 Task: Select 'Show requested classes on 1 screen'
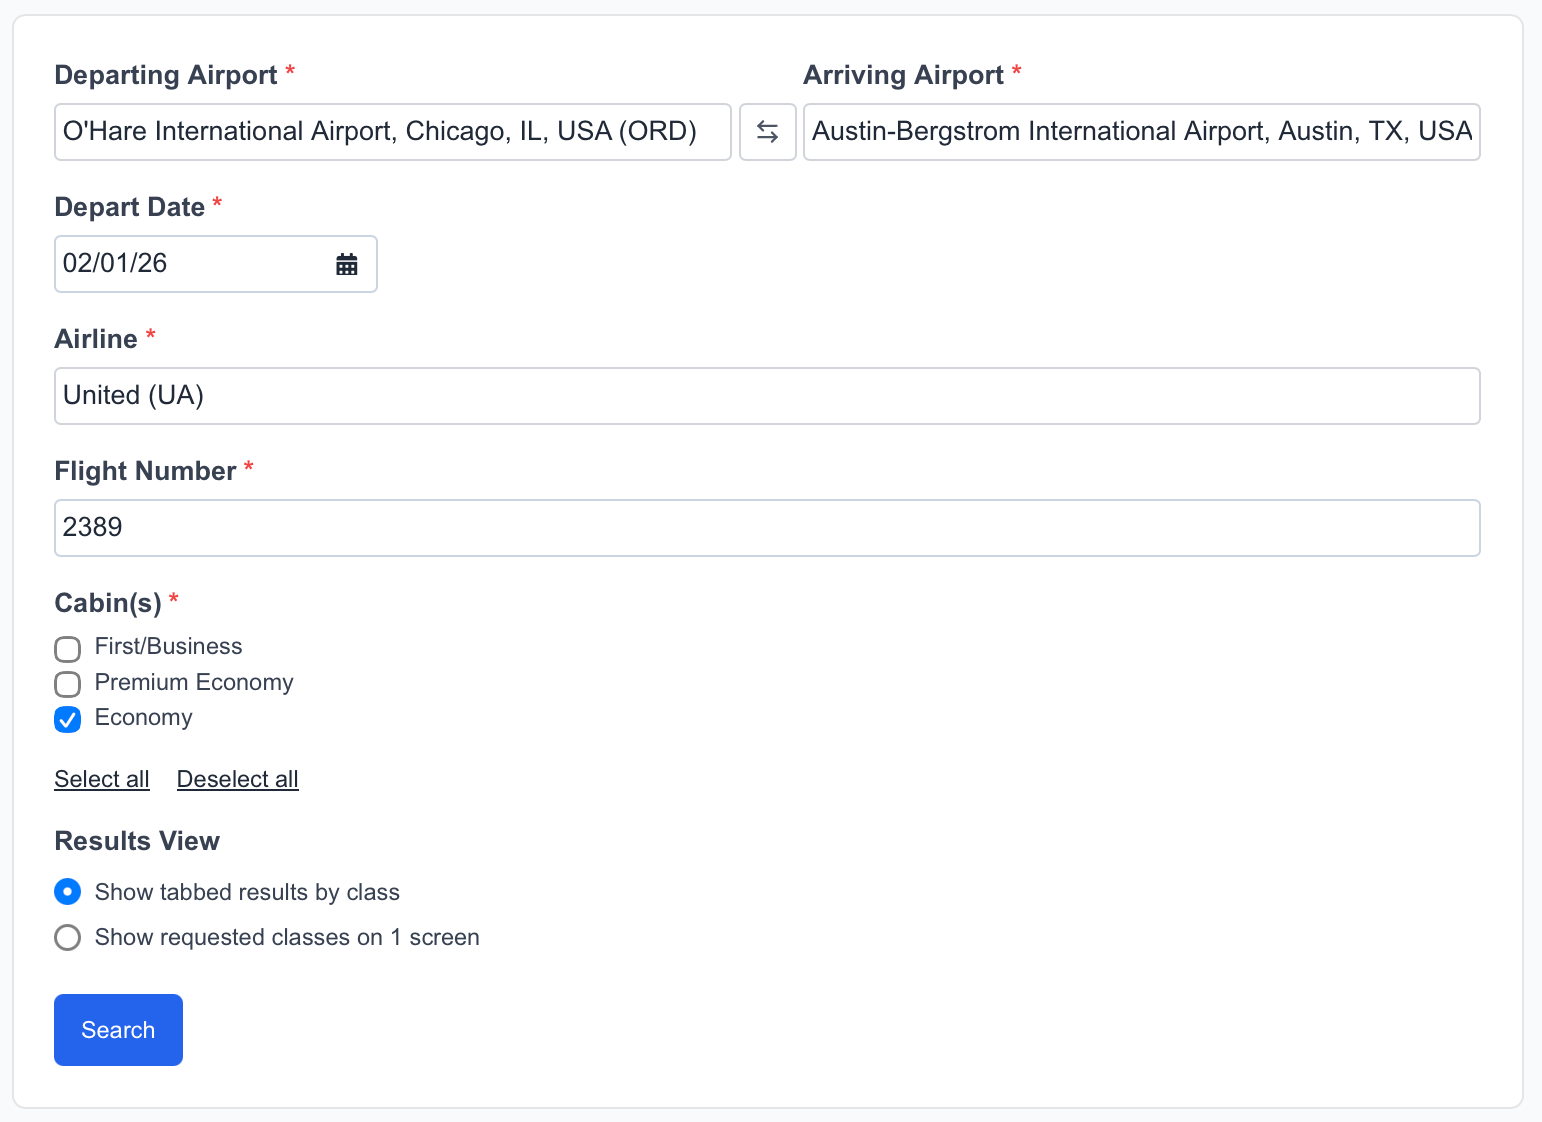click(67, 937)
